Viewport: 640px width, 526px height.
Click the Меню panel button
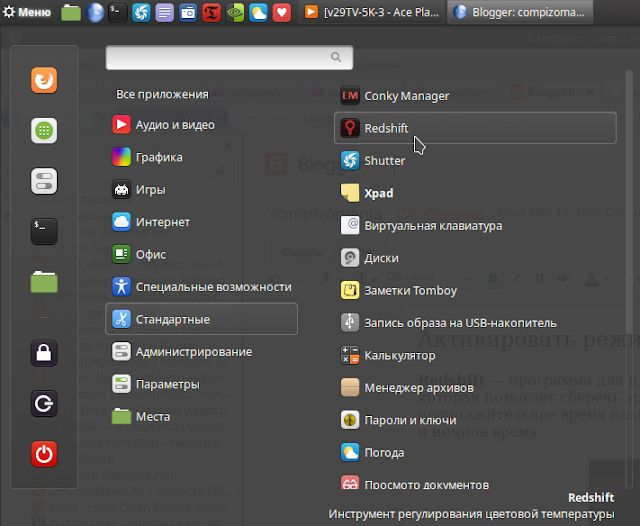[x=27, y=12]
